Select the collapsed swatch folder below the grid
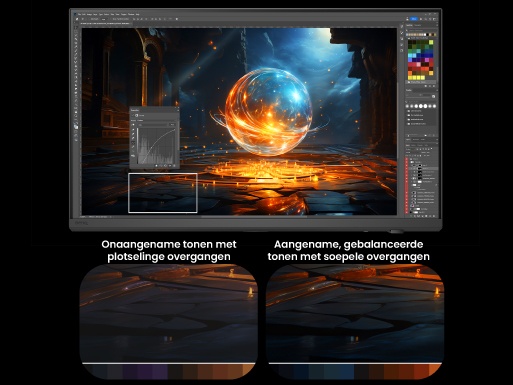The image size is (513, 385). point(422,82)
